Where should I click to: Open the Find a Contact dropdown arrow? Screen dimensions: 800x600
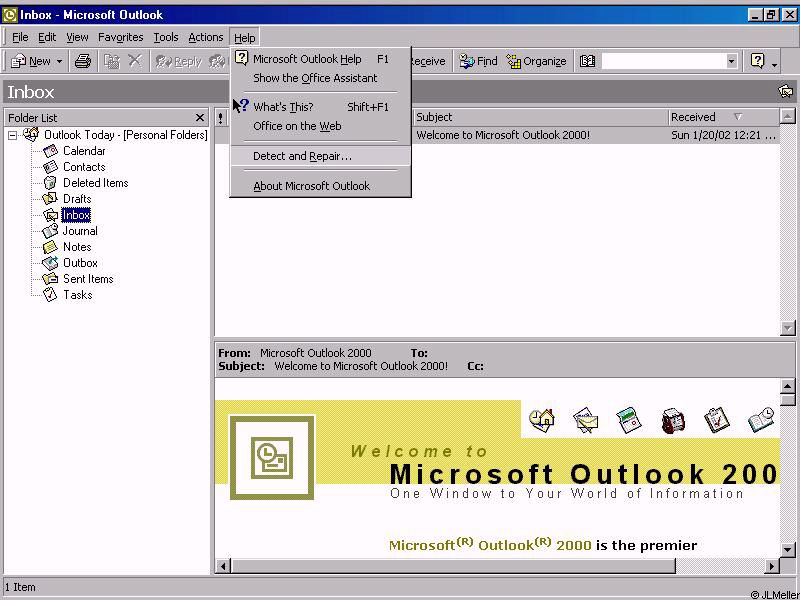732,61
